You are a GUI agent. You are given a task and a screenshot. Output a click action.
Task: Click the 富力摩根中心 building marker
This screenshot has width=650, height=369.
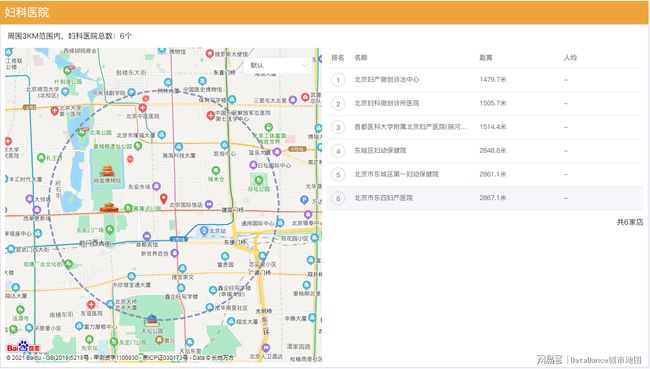point(79,326)
